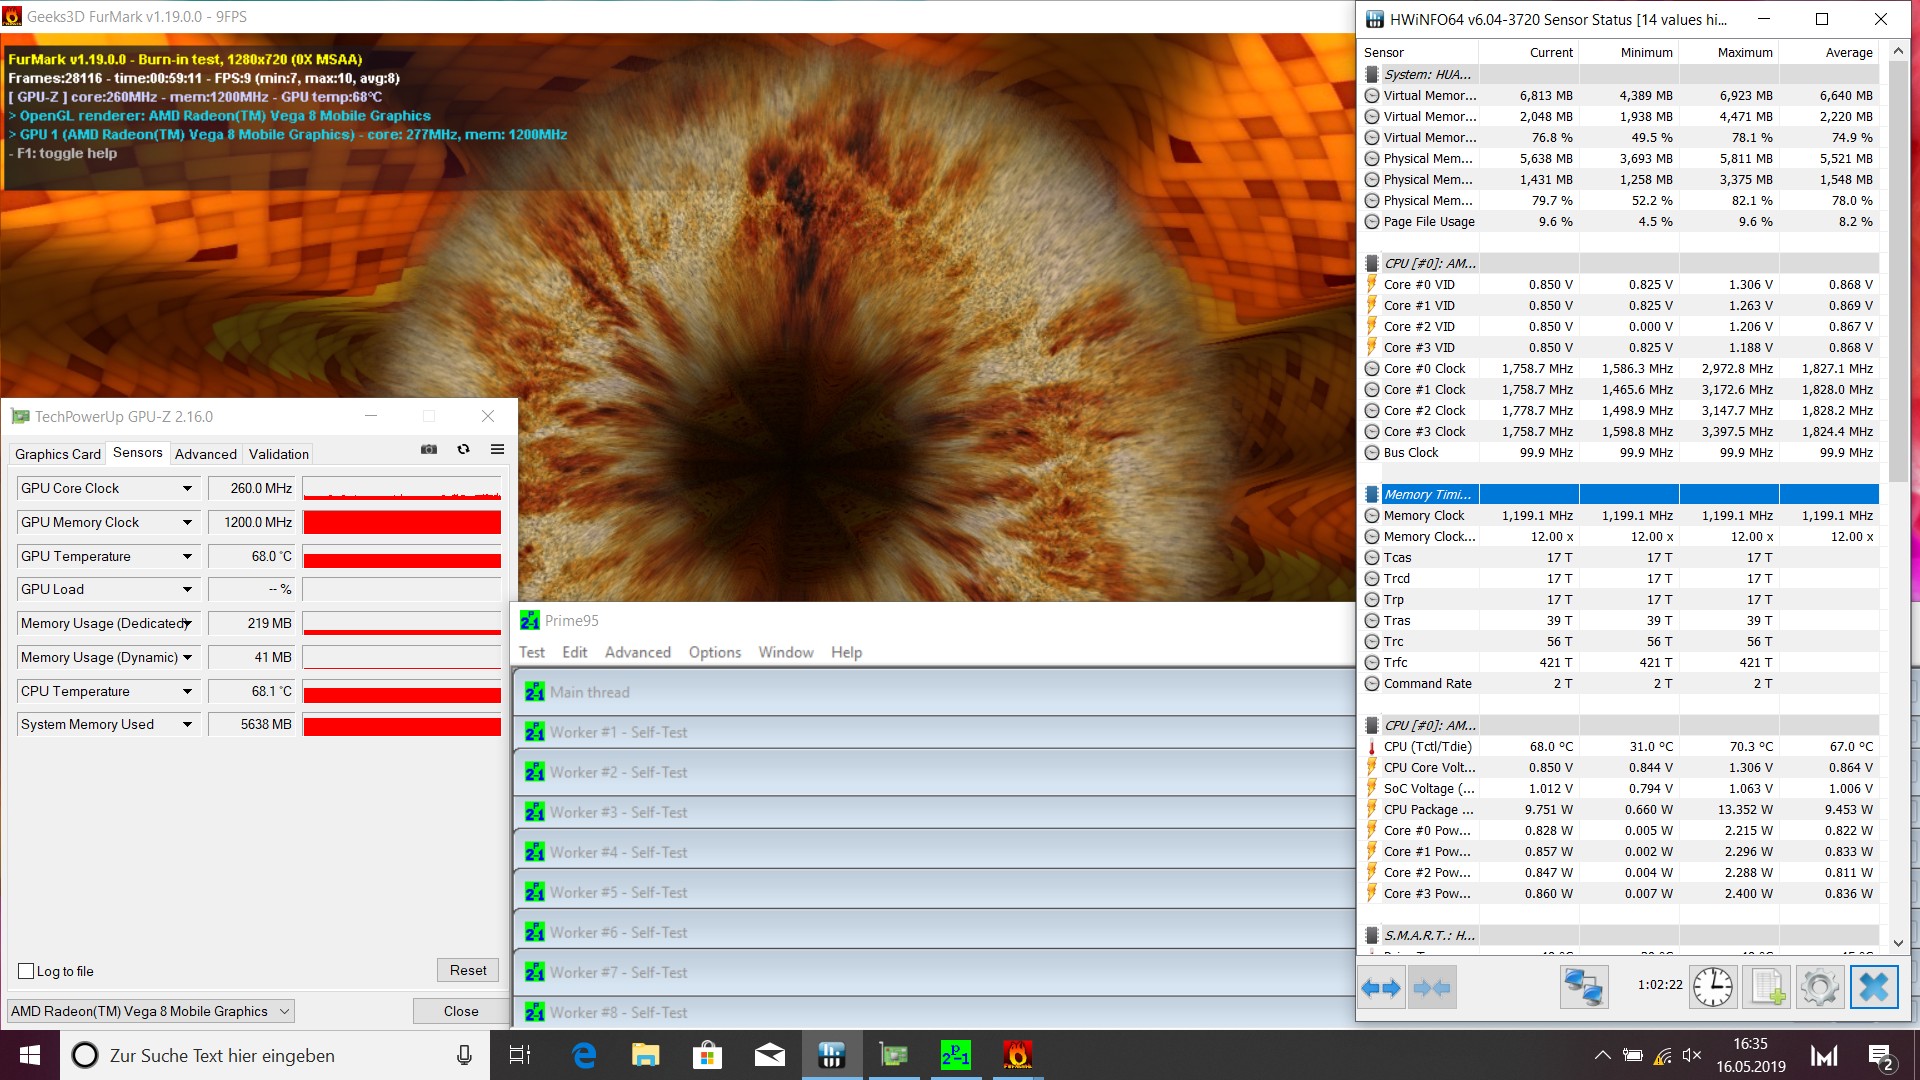Screen dimensions: 1920x1080
Task: Switch to Validation tab in GPU-Z
Action: (x=279, y=454)
